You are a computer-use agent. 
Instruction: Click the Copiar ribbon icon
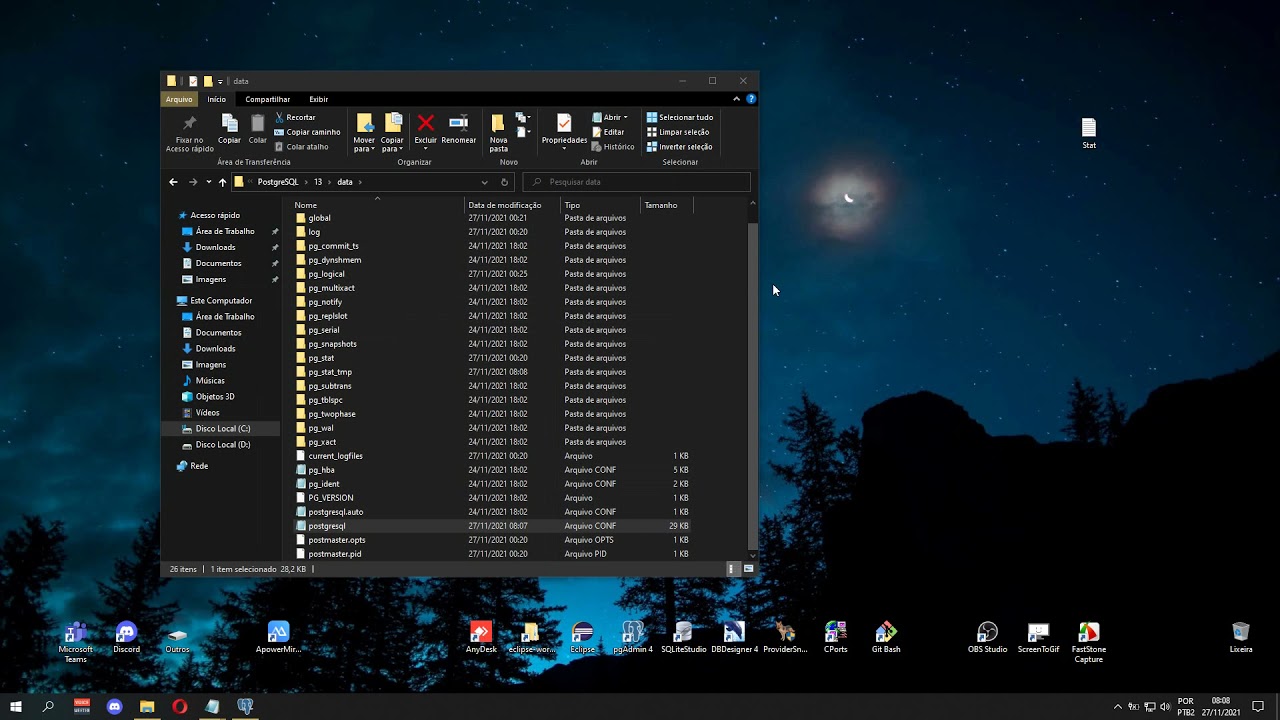click(x=230, y=123)
